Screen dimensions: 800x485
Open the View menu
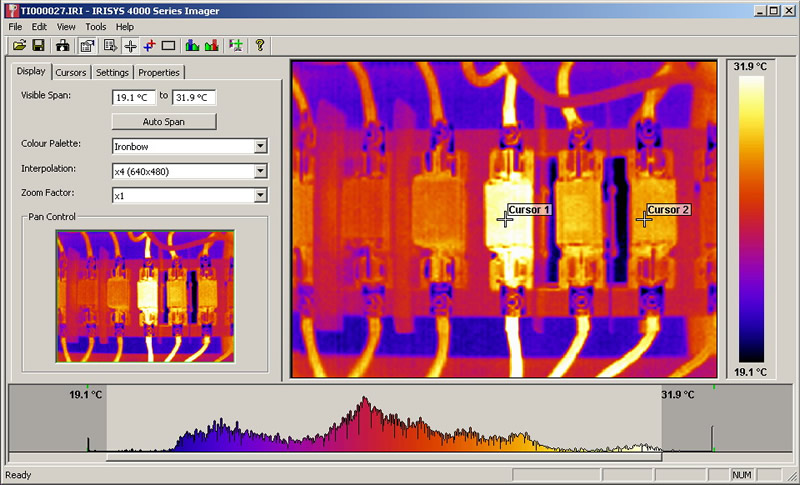click(66, 26)
